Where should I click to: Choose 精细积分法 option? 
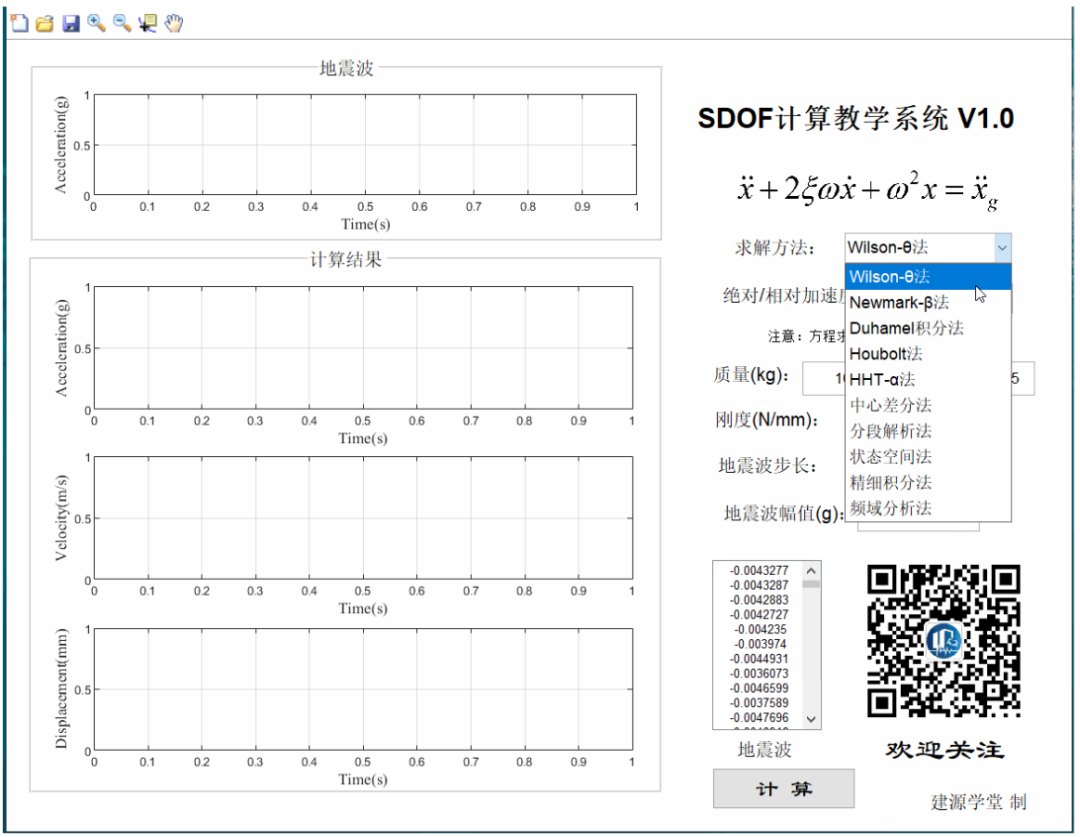click(928, 482)
